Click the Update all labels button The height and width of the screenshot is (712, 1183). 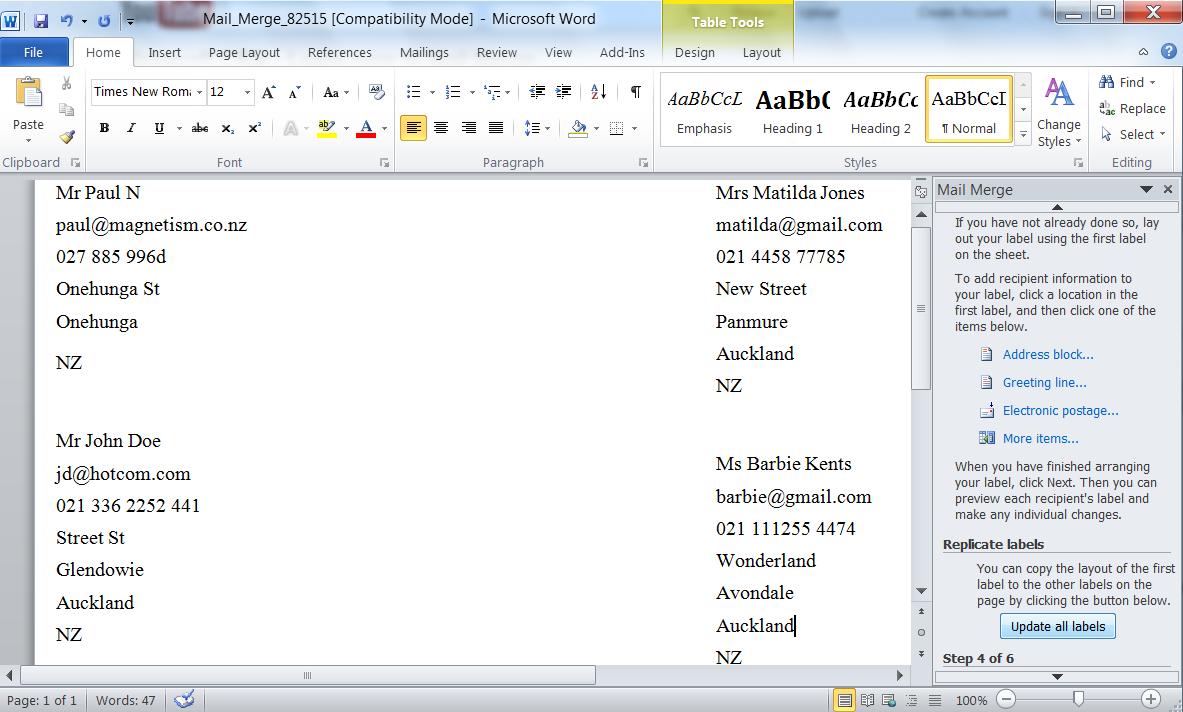coord(1057,626)
